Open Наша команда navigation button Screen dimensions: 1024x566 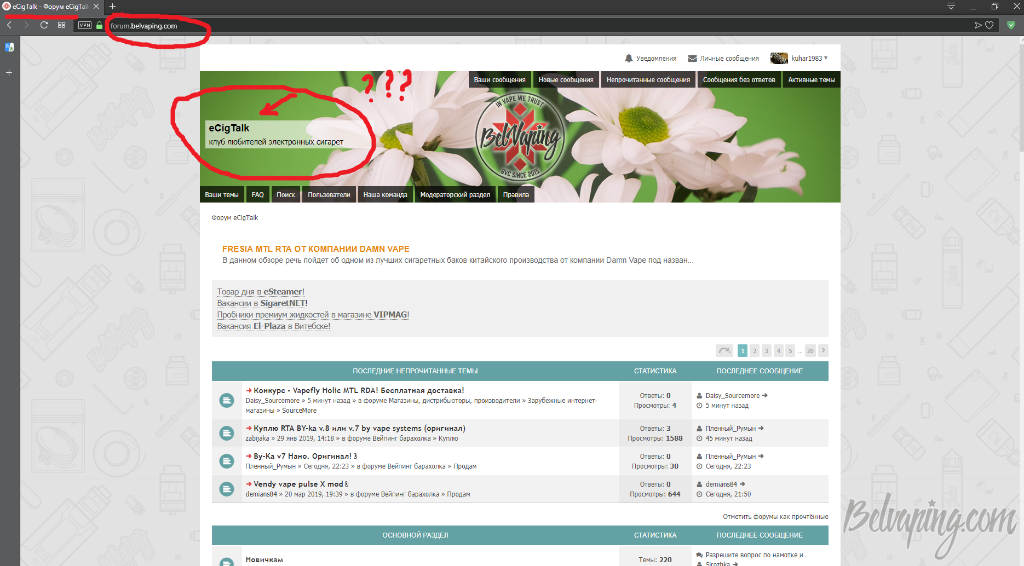tap(385, 195)
